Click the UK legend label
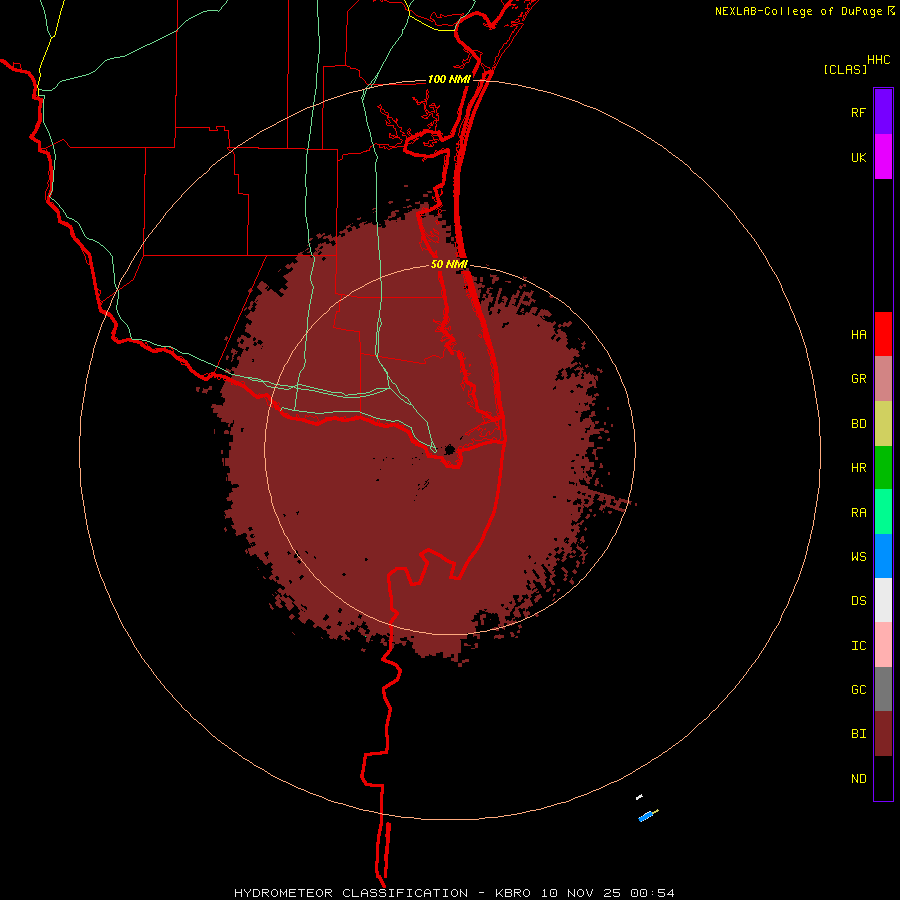Viewport: 900px width, 900px height. [858, 158]
